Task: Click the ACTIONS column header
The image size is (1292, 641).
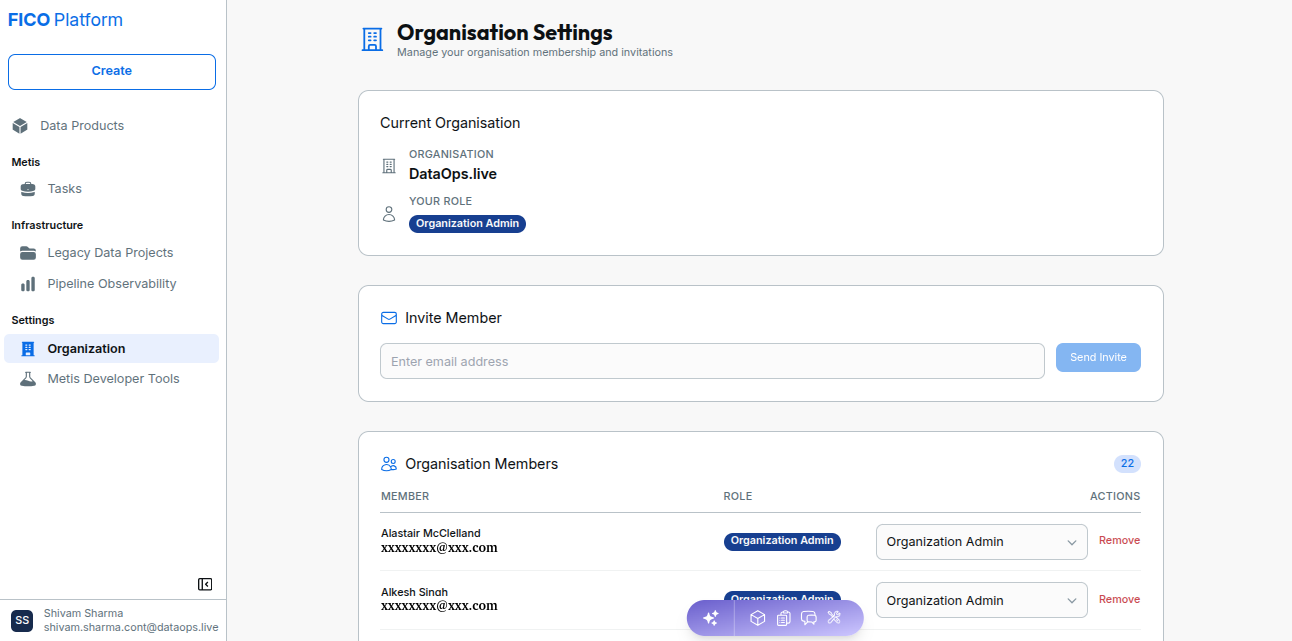Action: tap(1115, 496)
